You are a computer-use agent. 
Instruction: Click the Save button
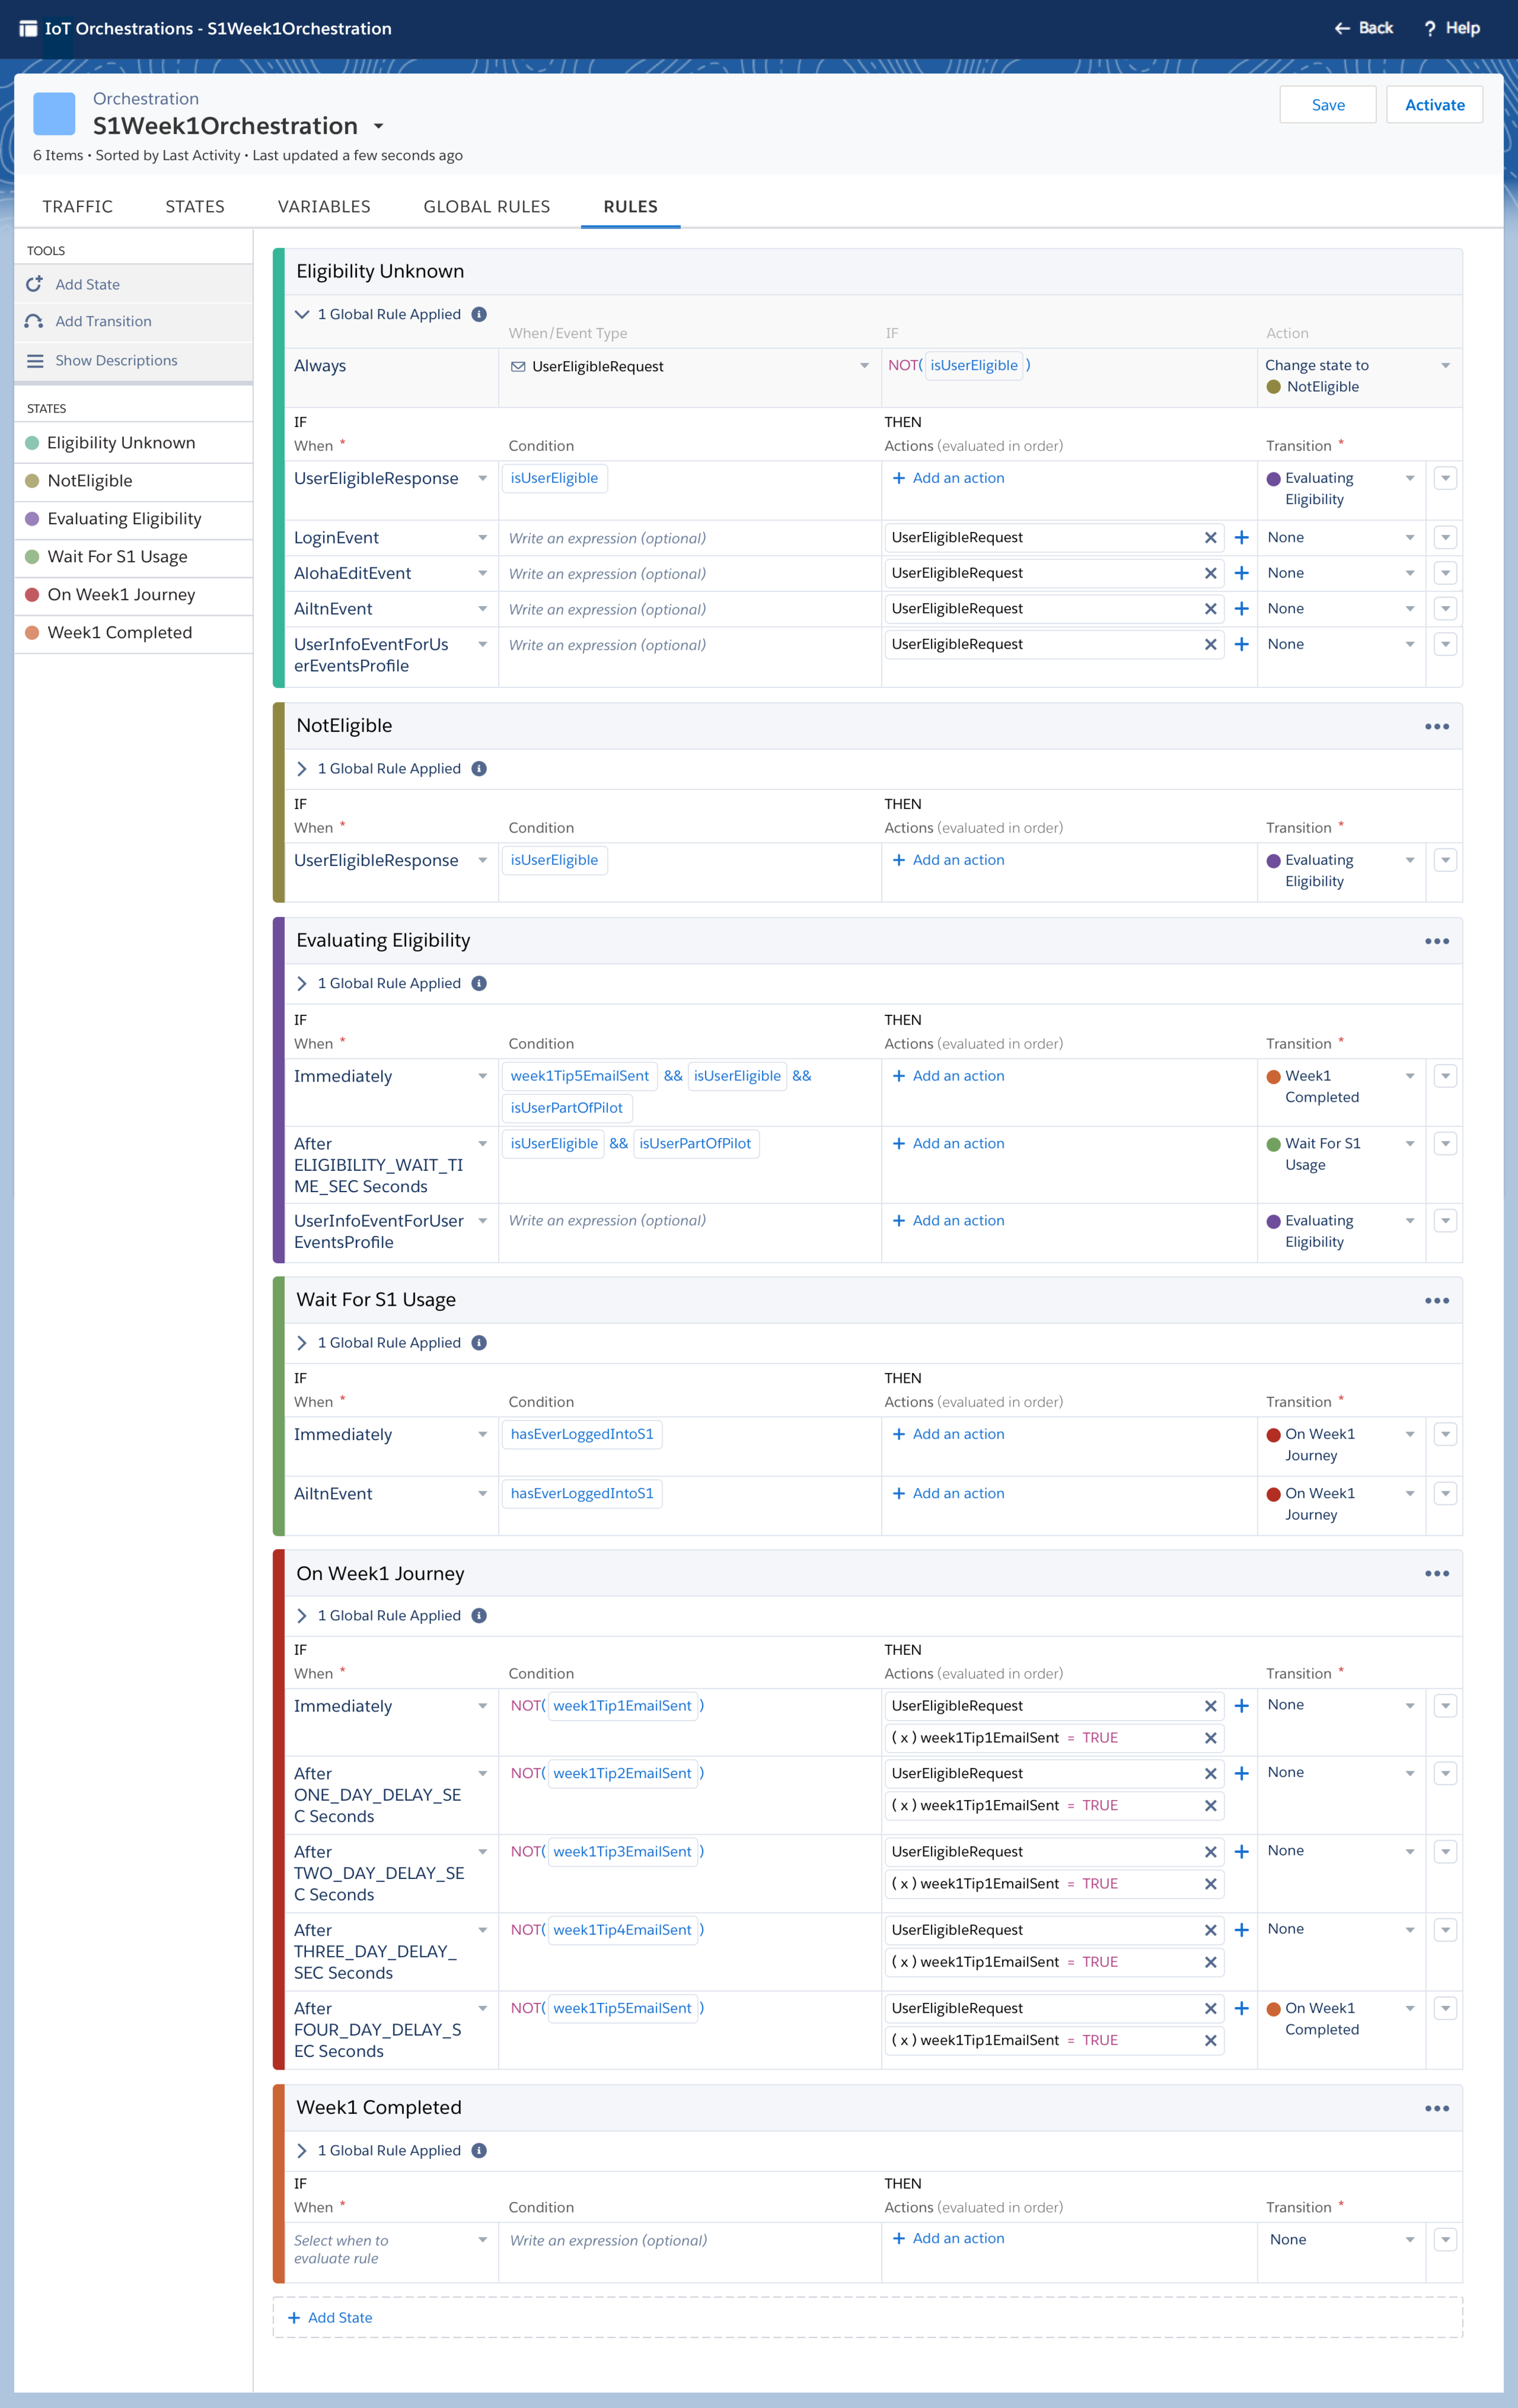coord(1327,105)
